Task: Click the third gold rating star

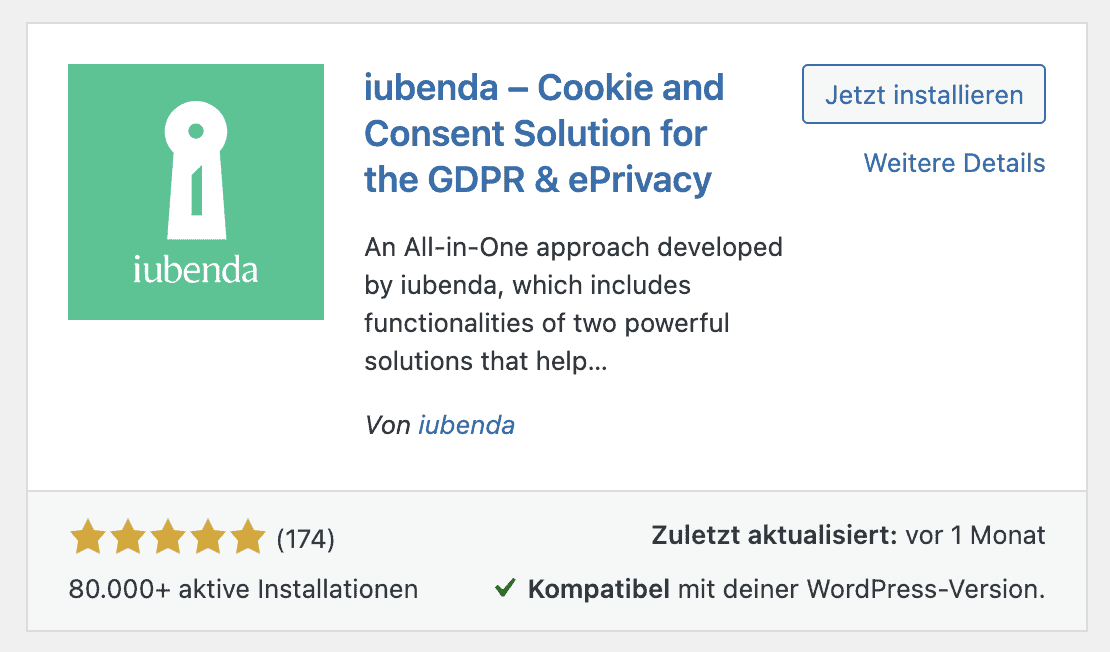Action: [168, 536]
